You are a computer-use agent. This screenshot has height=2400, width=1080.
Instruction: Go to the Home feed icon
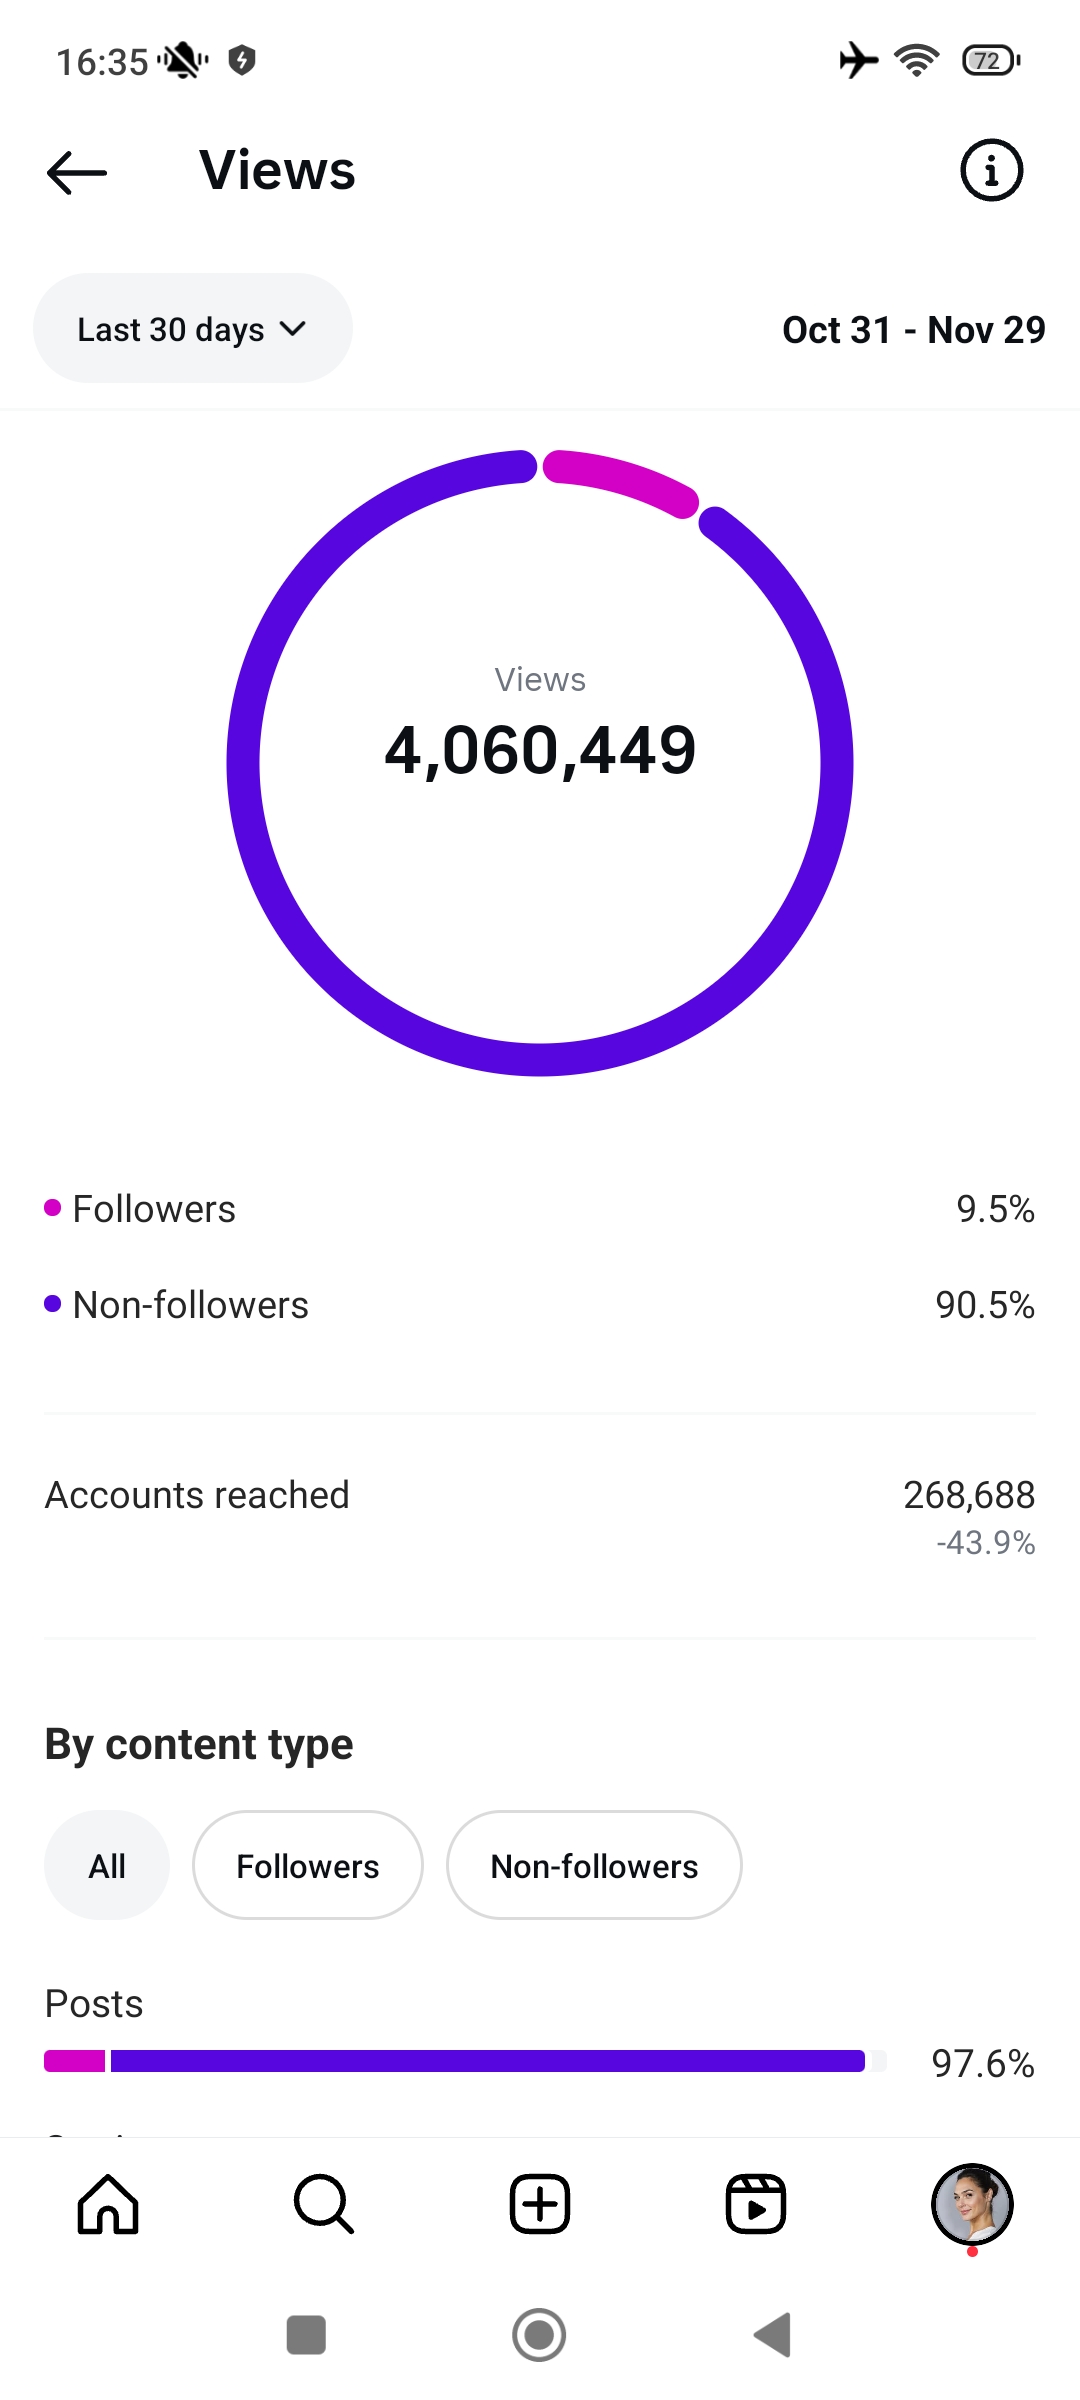click(x=108, y=2204)
